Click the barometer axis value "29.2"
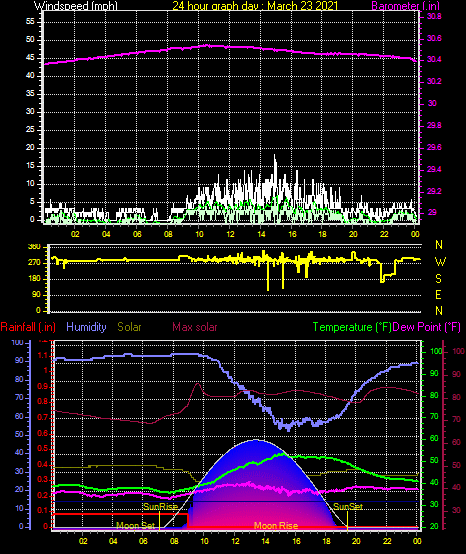Screen dimensions: 466x554 point(434,191)
